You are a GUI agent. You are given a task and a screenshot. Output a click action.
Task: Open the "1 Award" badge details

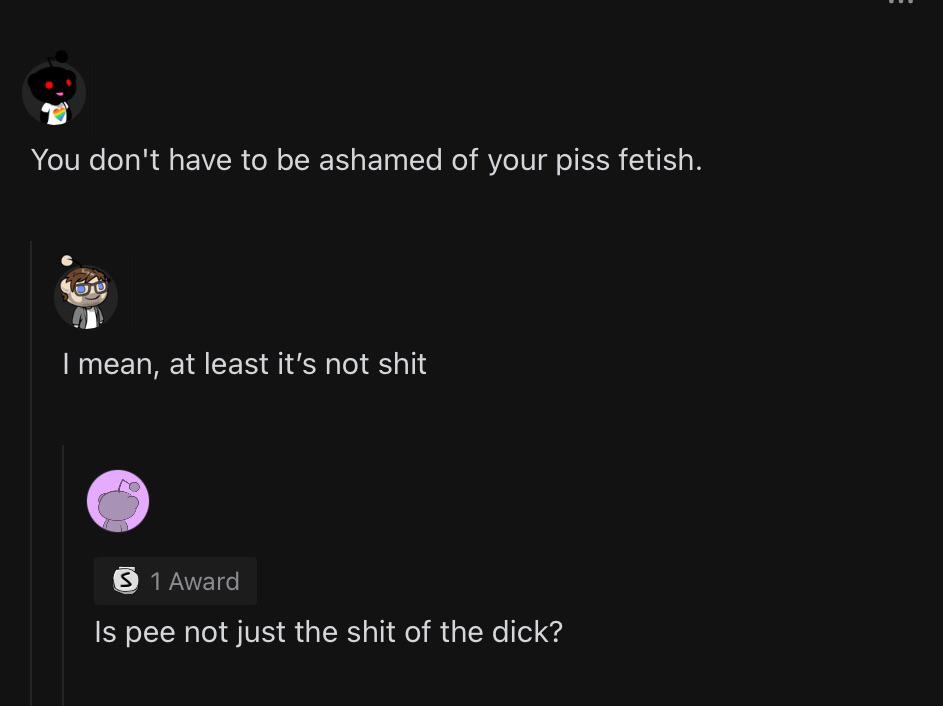pyautogui.click(x=175, y=581)
